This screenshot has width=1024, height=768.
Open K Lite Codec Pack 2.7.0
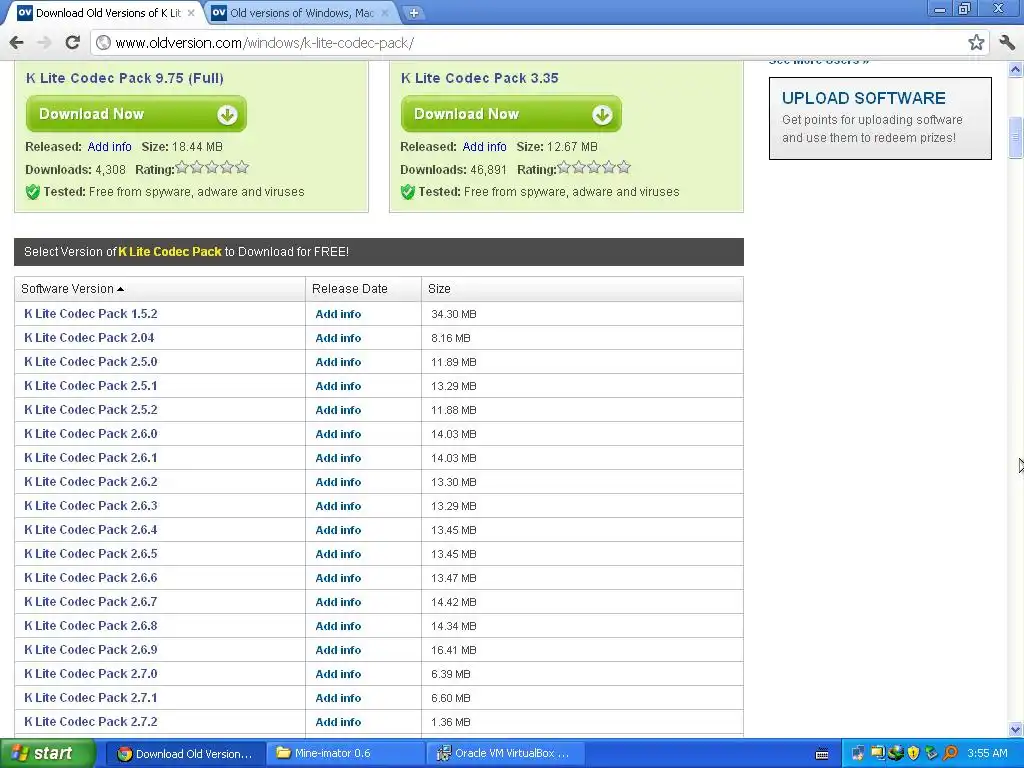[x=91, y=674]
